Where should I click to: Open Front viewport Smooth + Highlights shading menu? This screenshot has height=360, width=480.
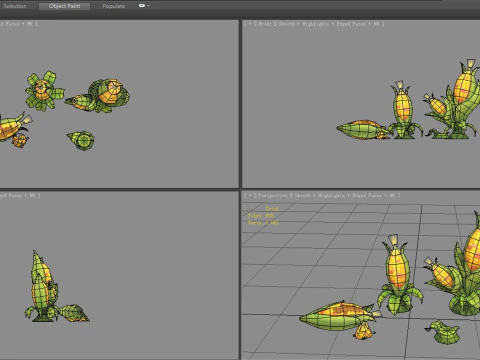(x=304, y=24)
